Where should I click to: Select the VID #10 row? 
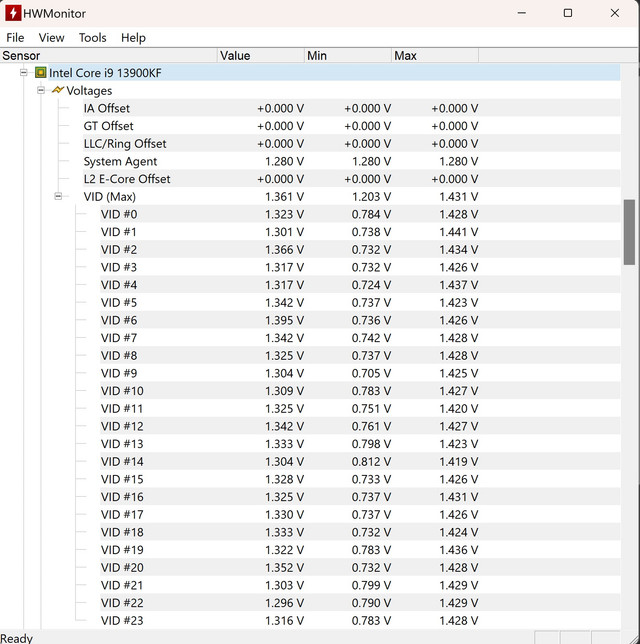tap(360, 391)
